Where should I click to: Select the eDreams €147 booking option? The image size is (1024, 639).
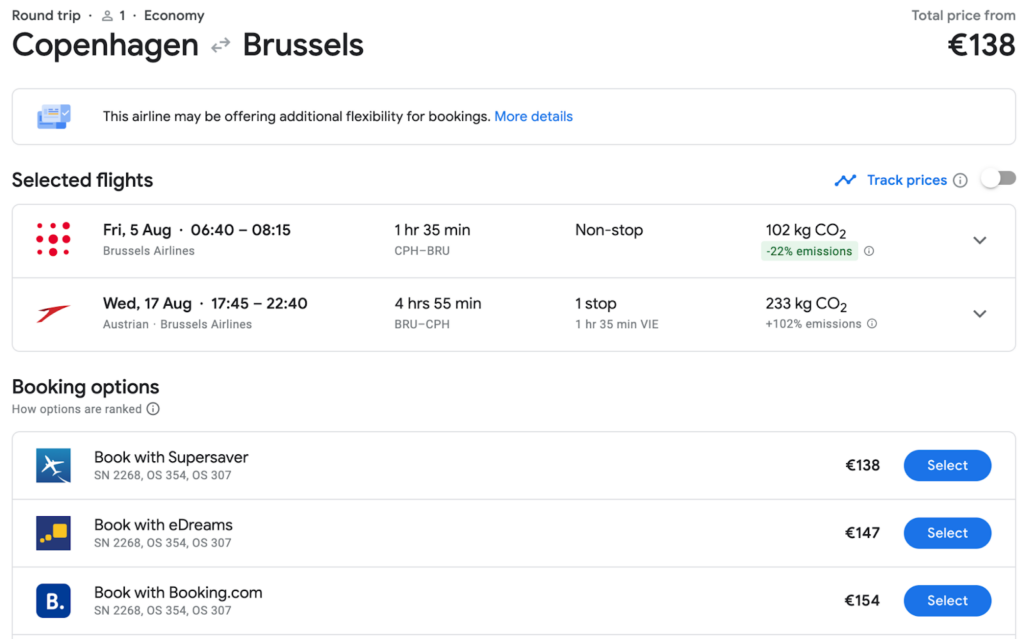pyautogui.click(x=947, y=533)
